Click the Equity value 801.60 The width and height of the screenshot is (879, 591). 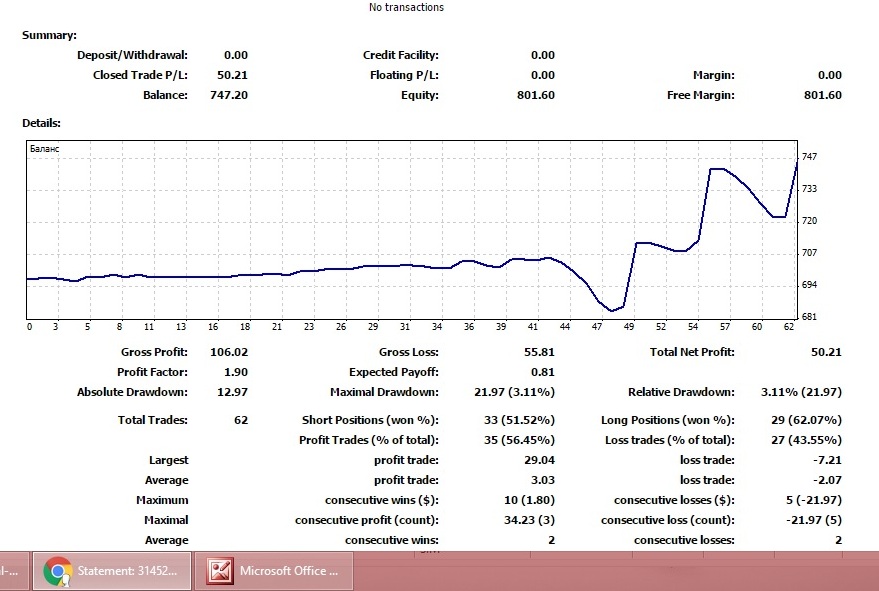click(535, 95)
